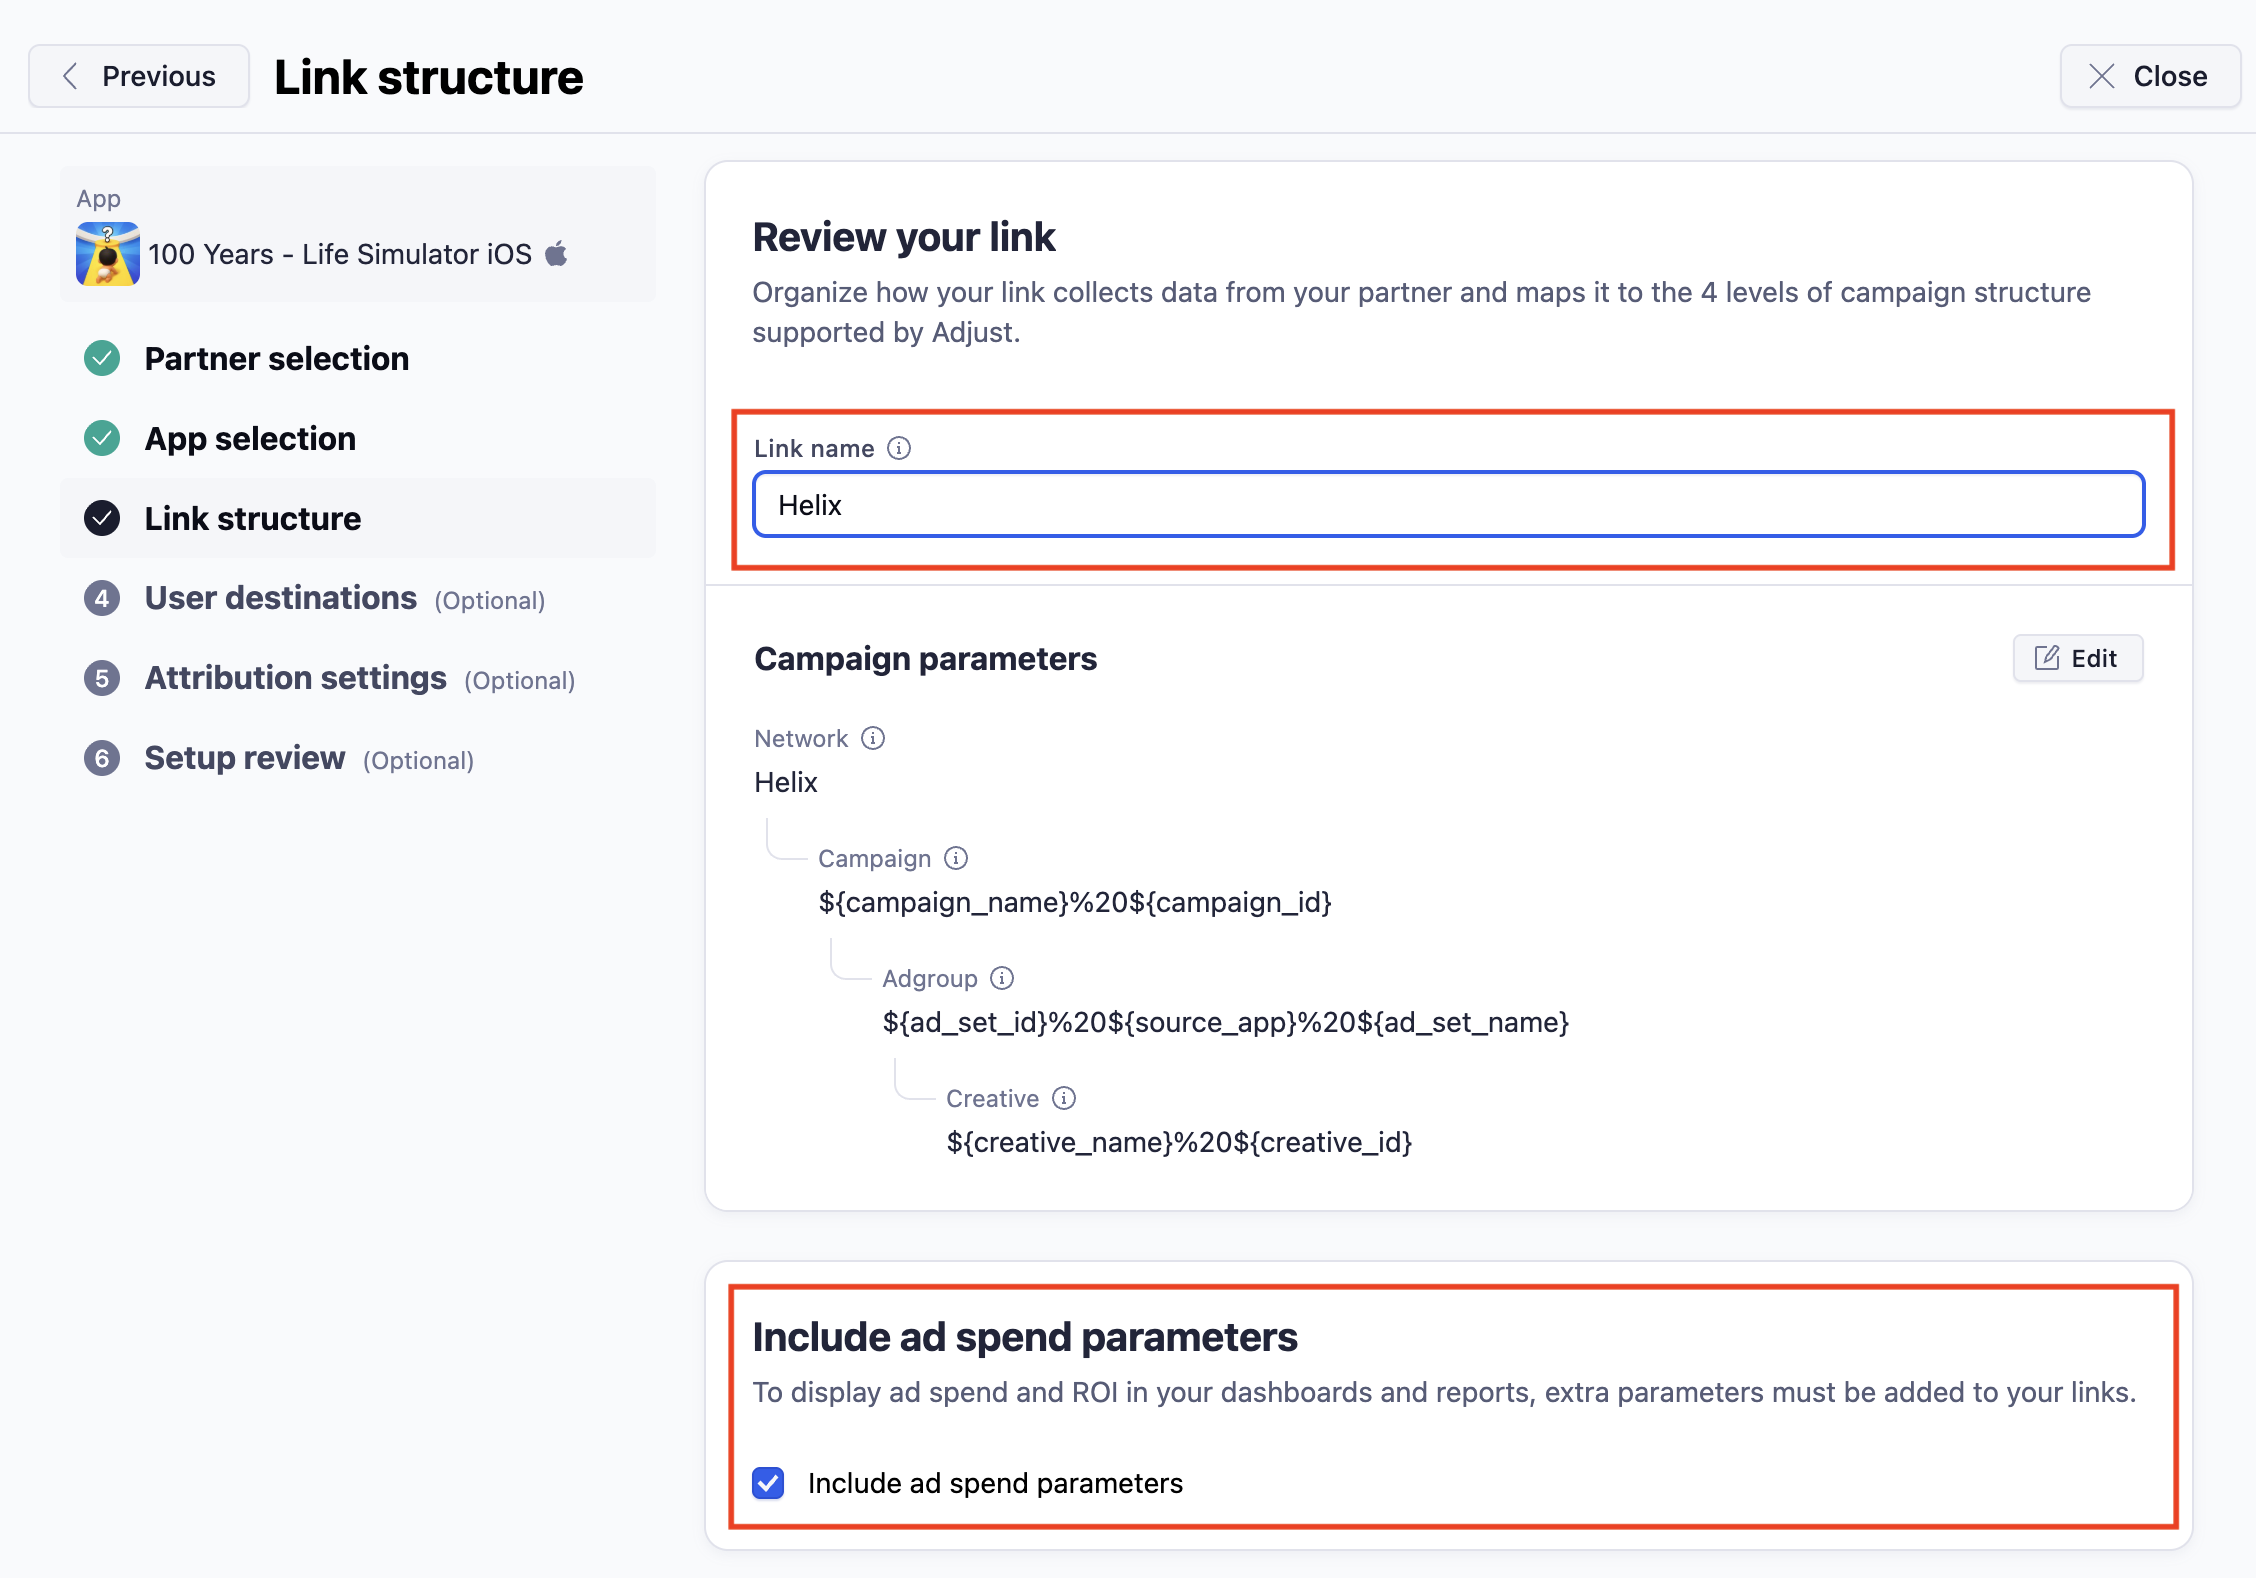Go to App selection step

358,438
